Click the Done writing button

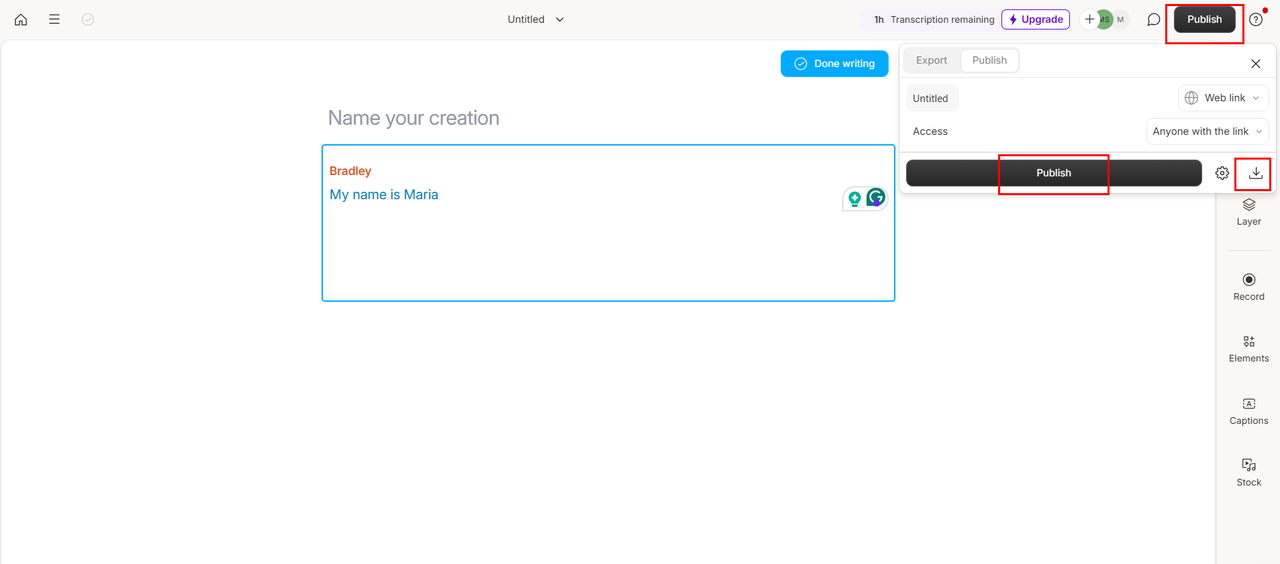pyautogui.click(x=834, y=63)
